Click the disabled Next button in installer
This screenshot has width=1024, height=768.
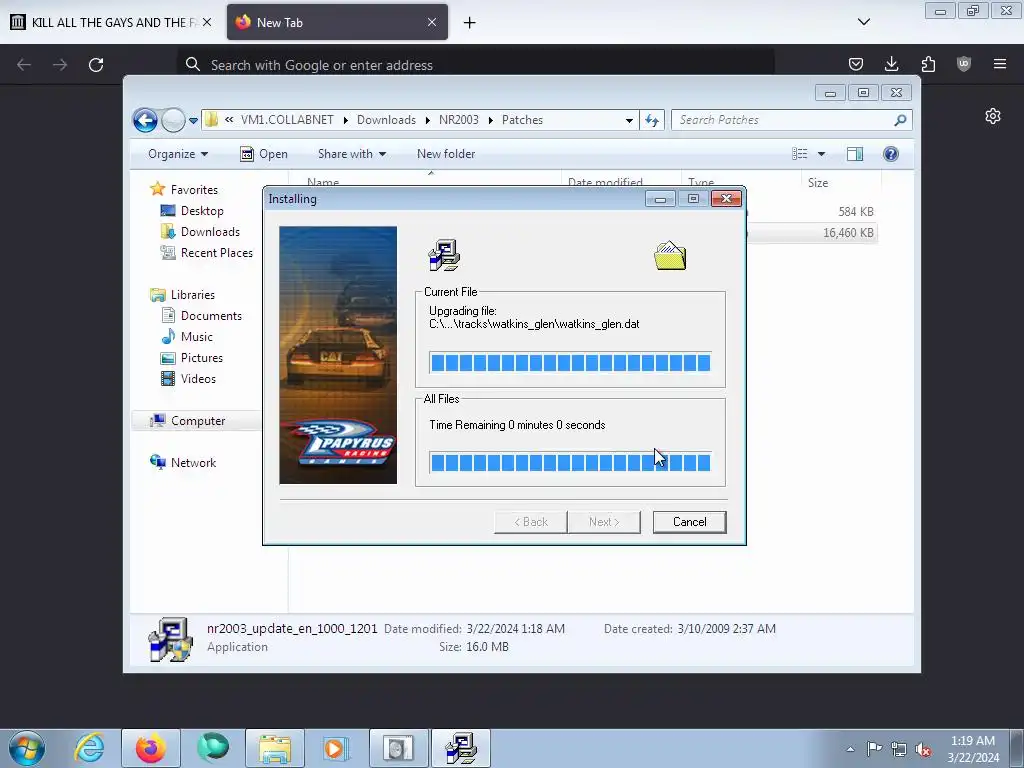pos(603,522)
